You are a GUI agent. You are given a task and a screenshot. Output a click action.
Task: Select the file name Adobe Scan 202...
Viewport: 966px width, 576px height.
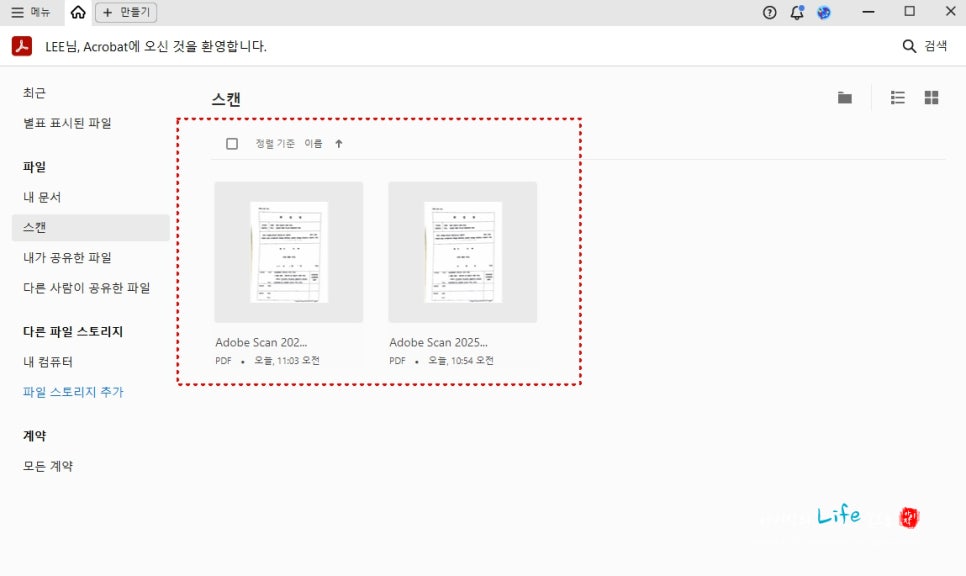(x=261, y=343)
